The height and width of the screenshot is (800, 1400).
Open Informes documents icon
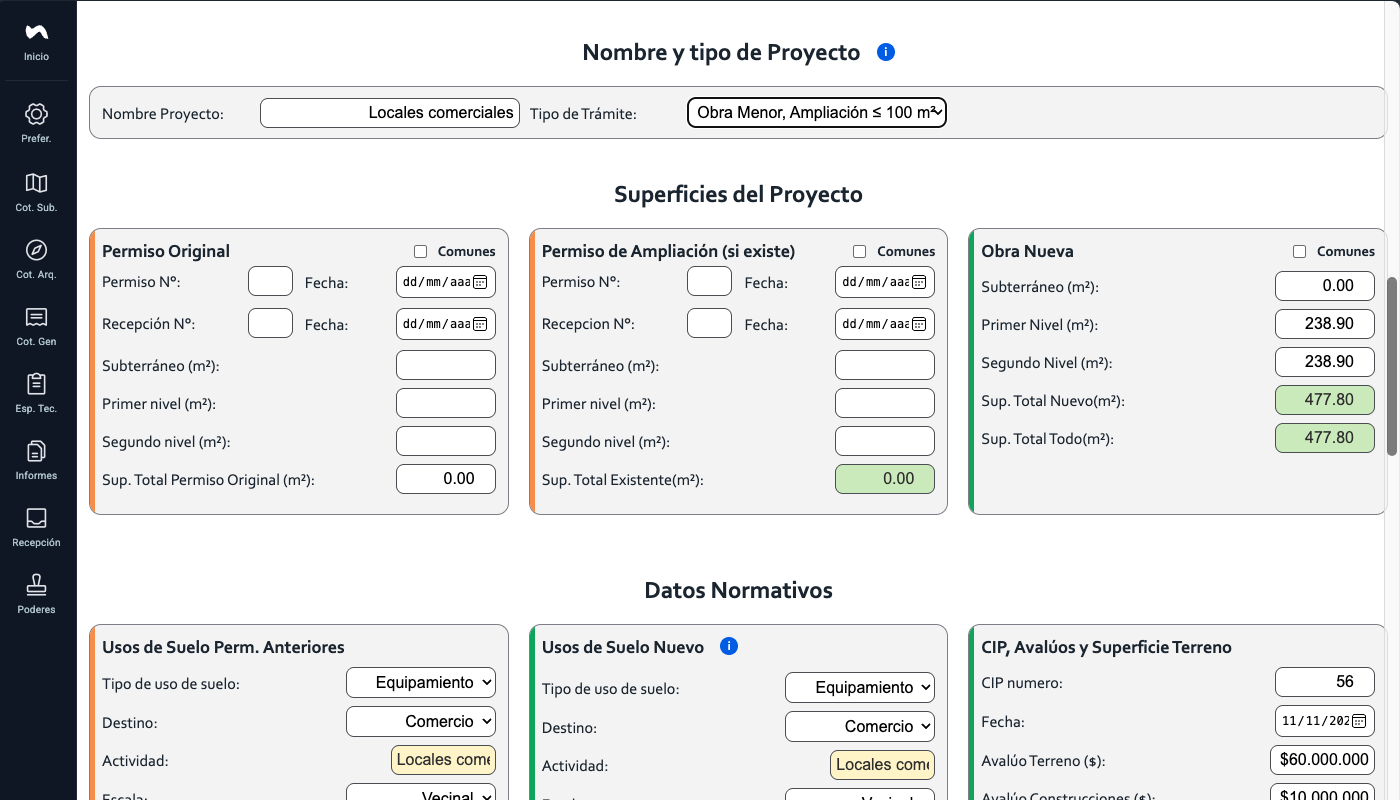point(36,451)
